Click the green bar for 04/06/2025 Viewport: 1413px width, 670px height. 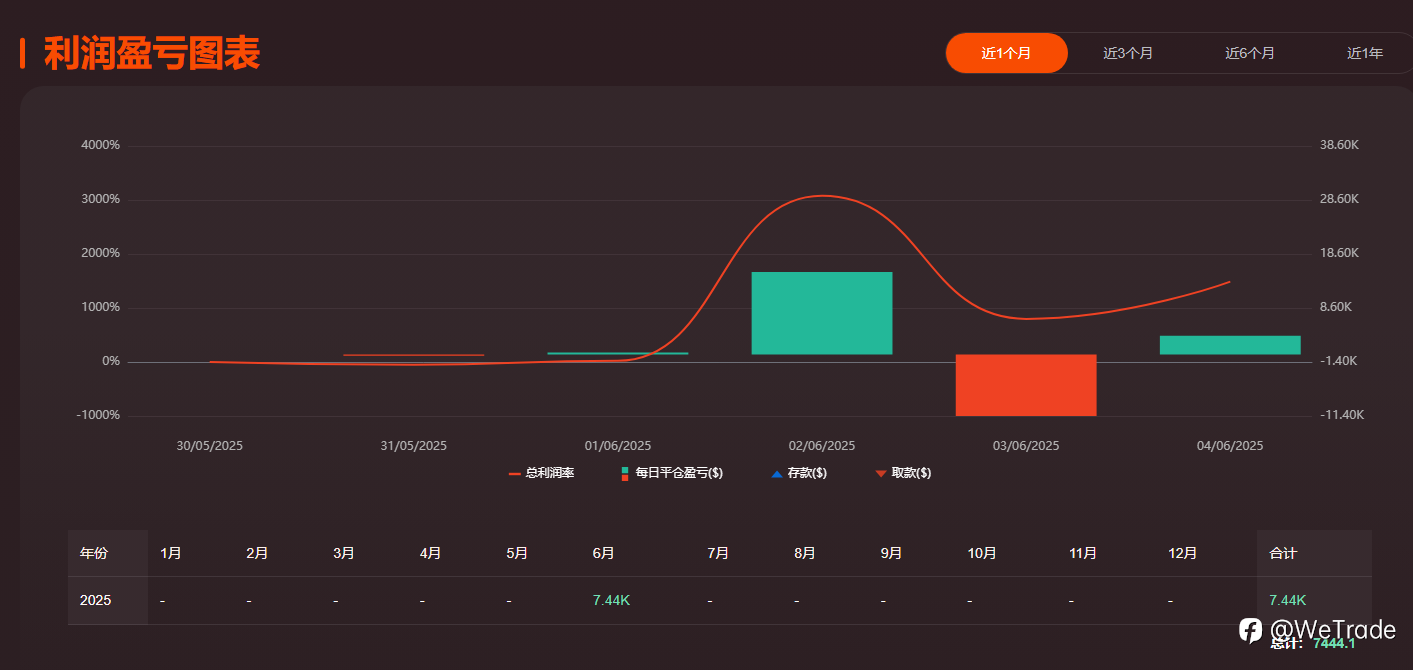pos(1230,345)
